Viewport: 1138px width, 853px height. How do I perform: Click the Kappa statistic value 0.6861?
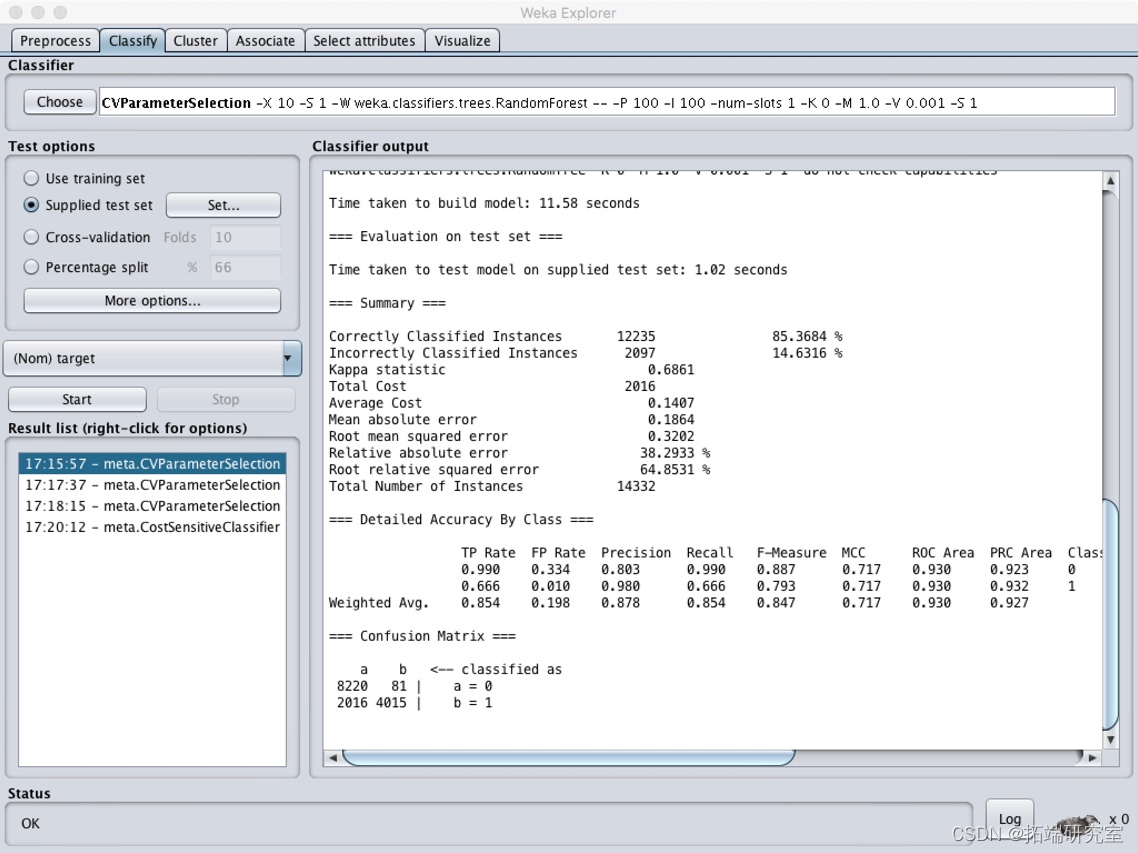click(671, 370)
